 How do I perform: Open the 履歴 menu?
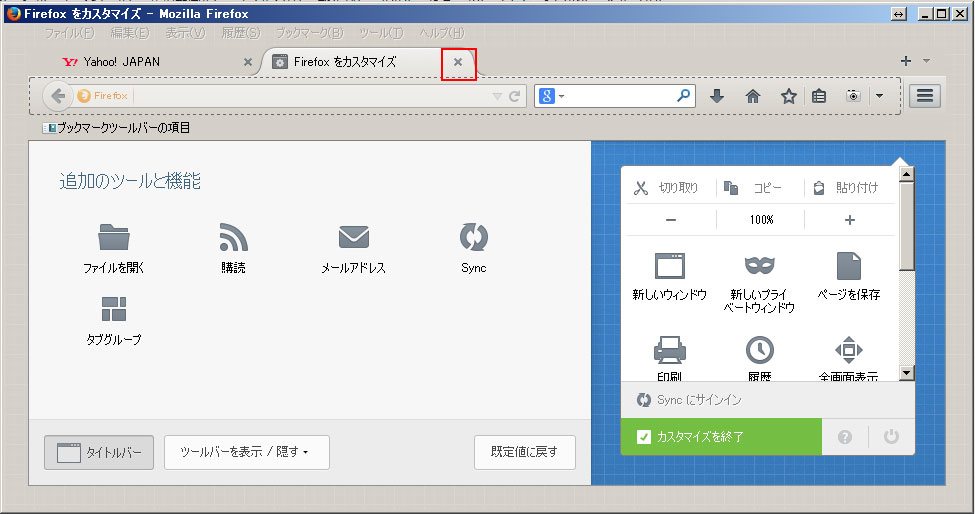point(241,33)
